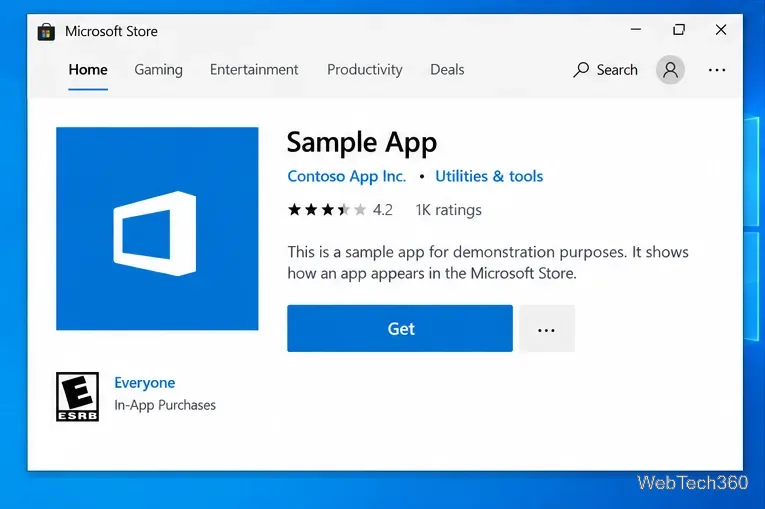Click the 4.2 rating value
The width and height of the screenshot is (765, 509).
pyautogui.click(x=382, y=210)
